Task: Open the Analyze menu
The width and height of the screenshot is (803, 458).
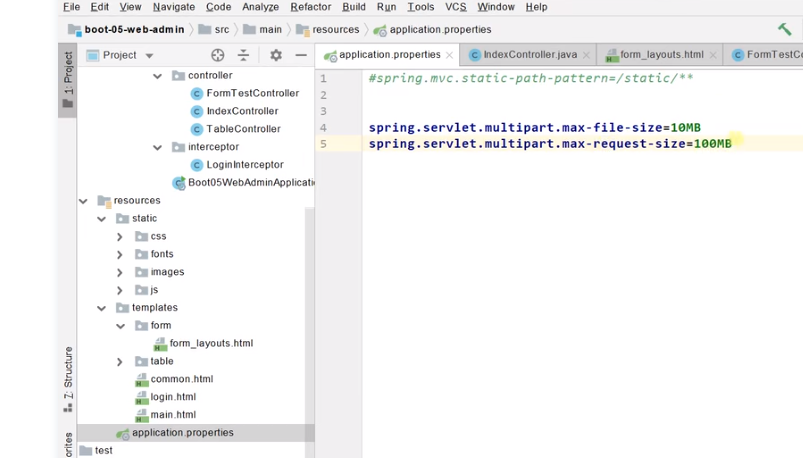Action: point(260,7)
